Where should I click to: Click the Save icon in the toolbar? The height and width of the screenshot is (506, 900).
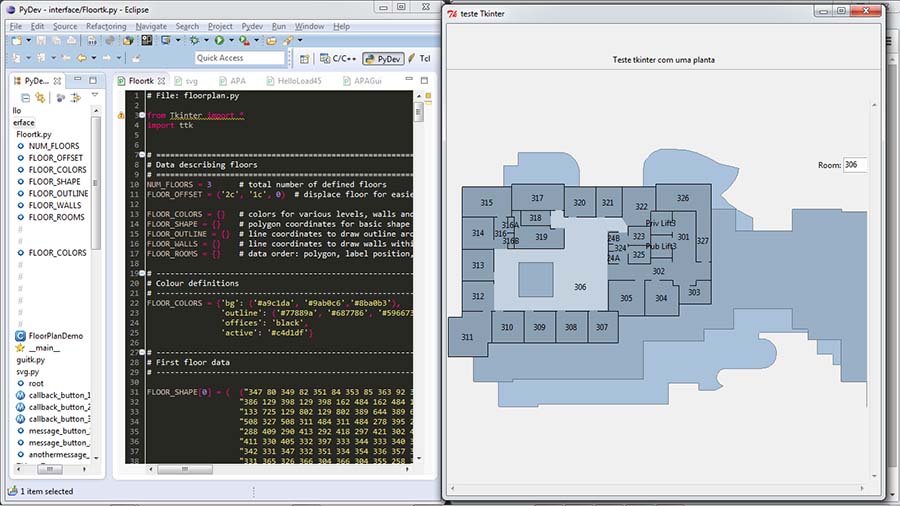click(x=41, y=40)
